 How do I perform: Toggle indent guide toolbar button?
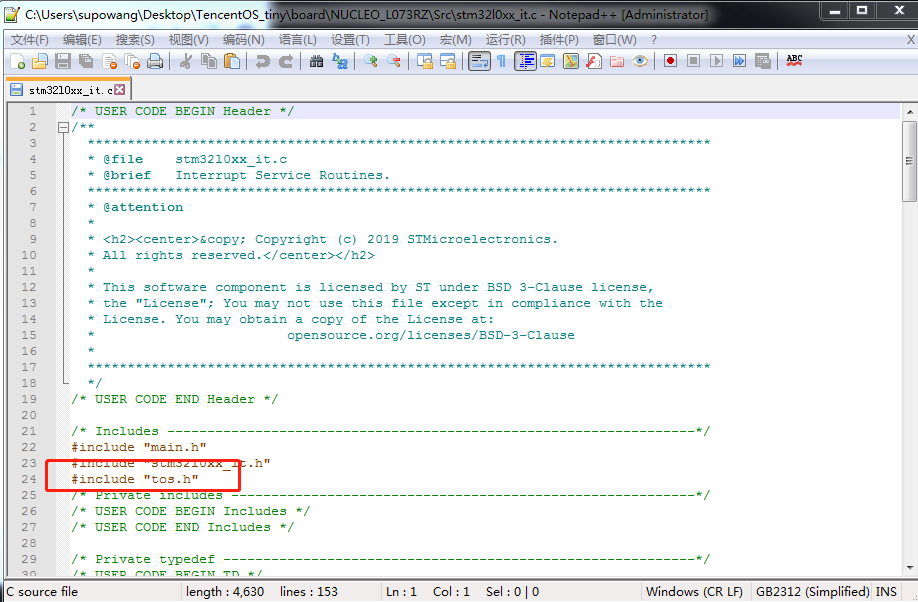(x=526, y=61)
